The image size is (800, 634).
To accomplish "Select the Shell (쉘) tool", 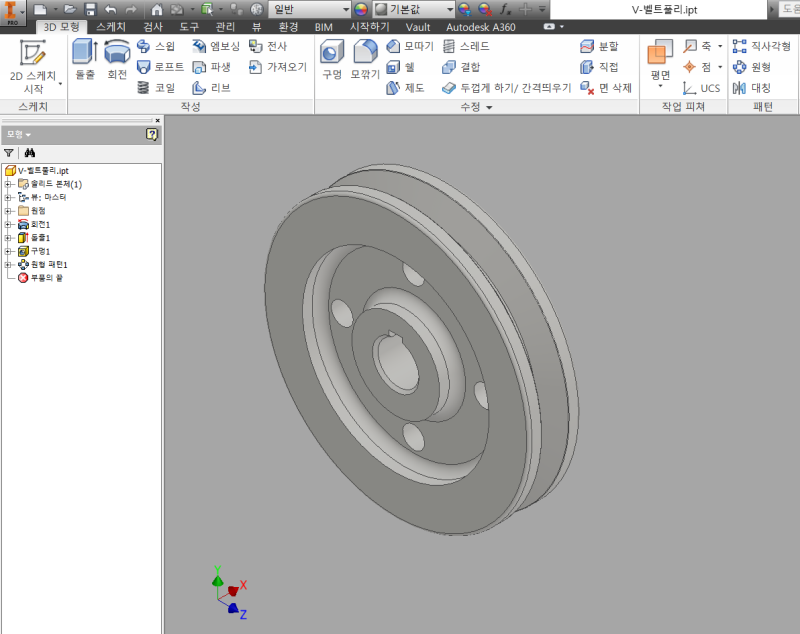I will pos(401,67).
